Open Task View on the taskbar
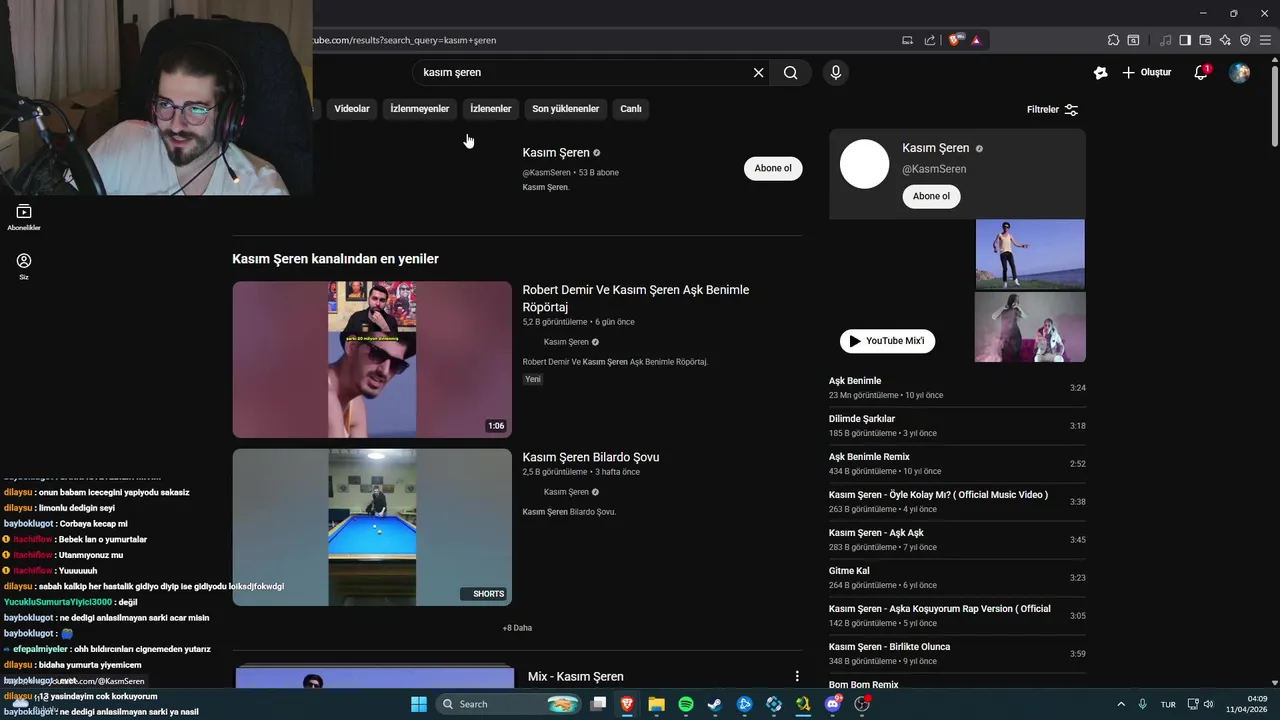 pos(598,704)
